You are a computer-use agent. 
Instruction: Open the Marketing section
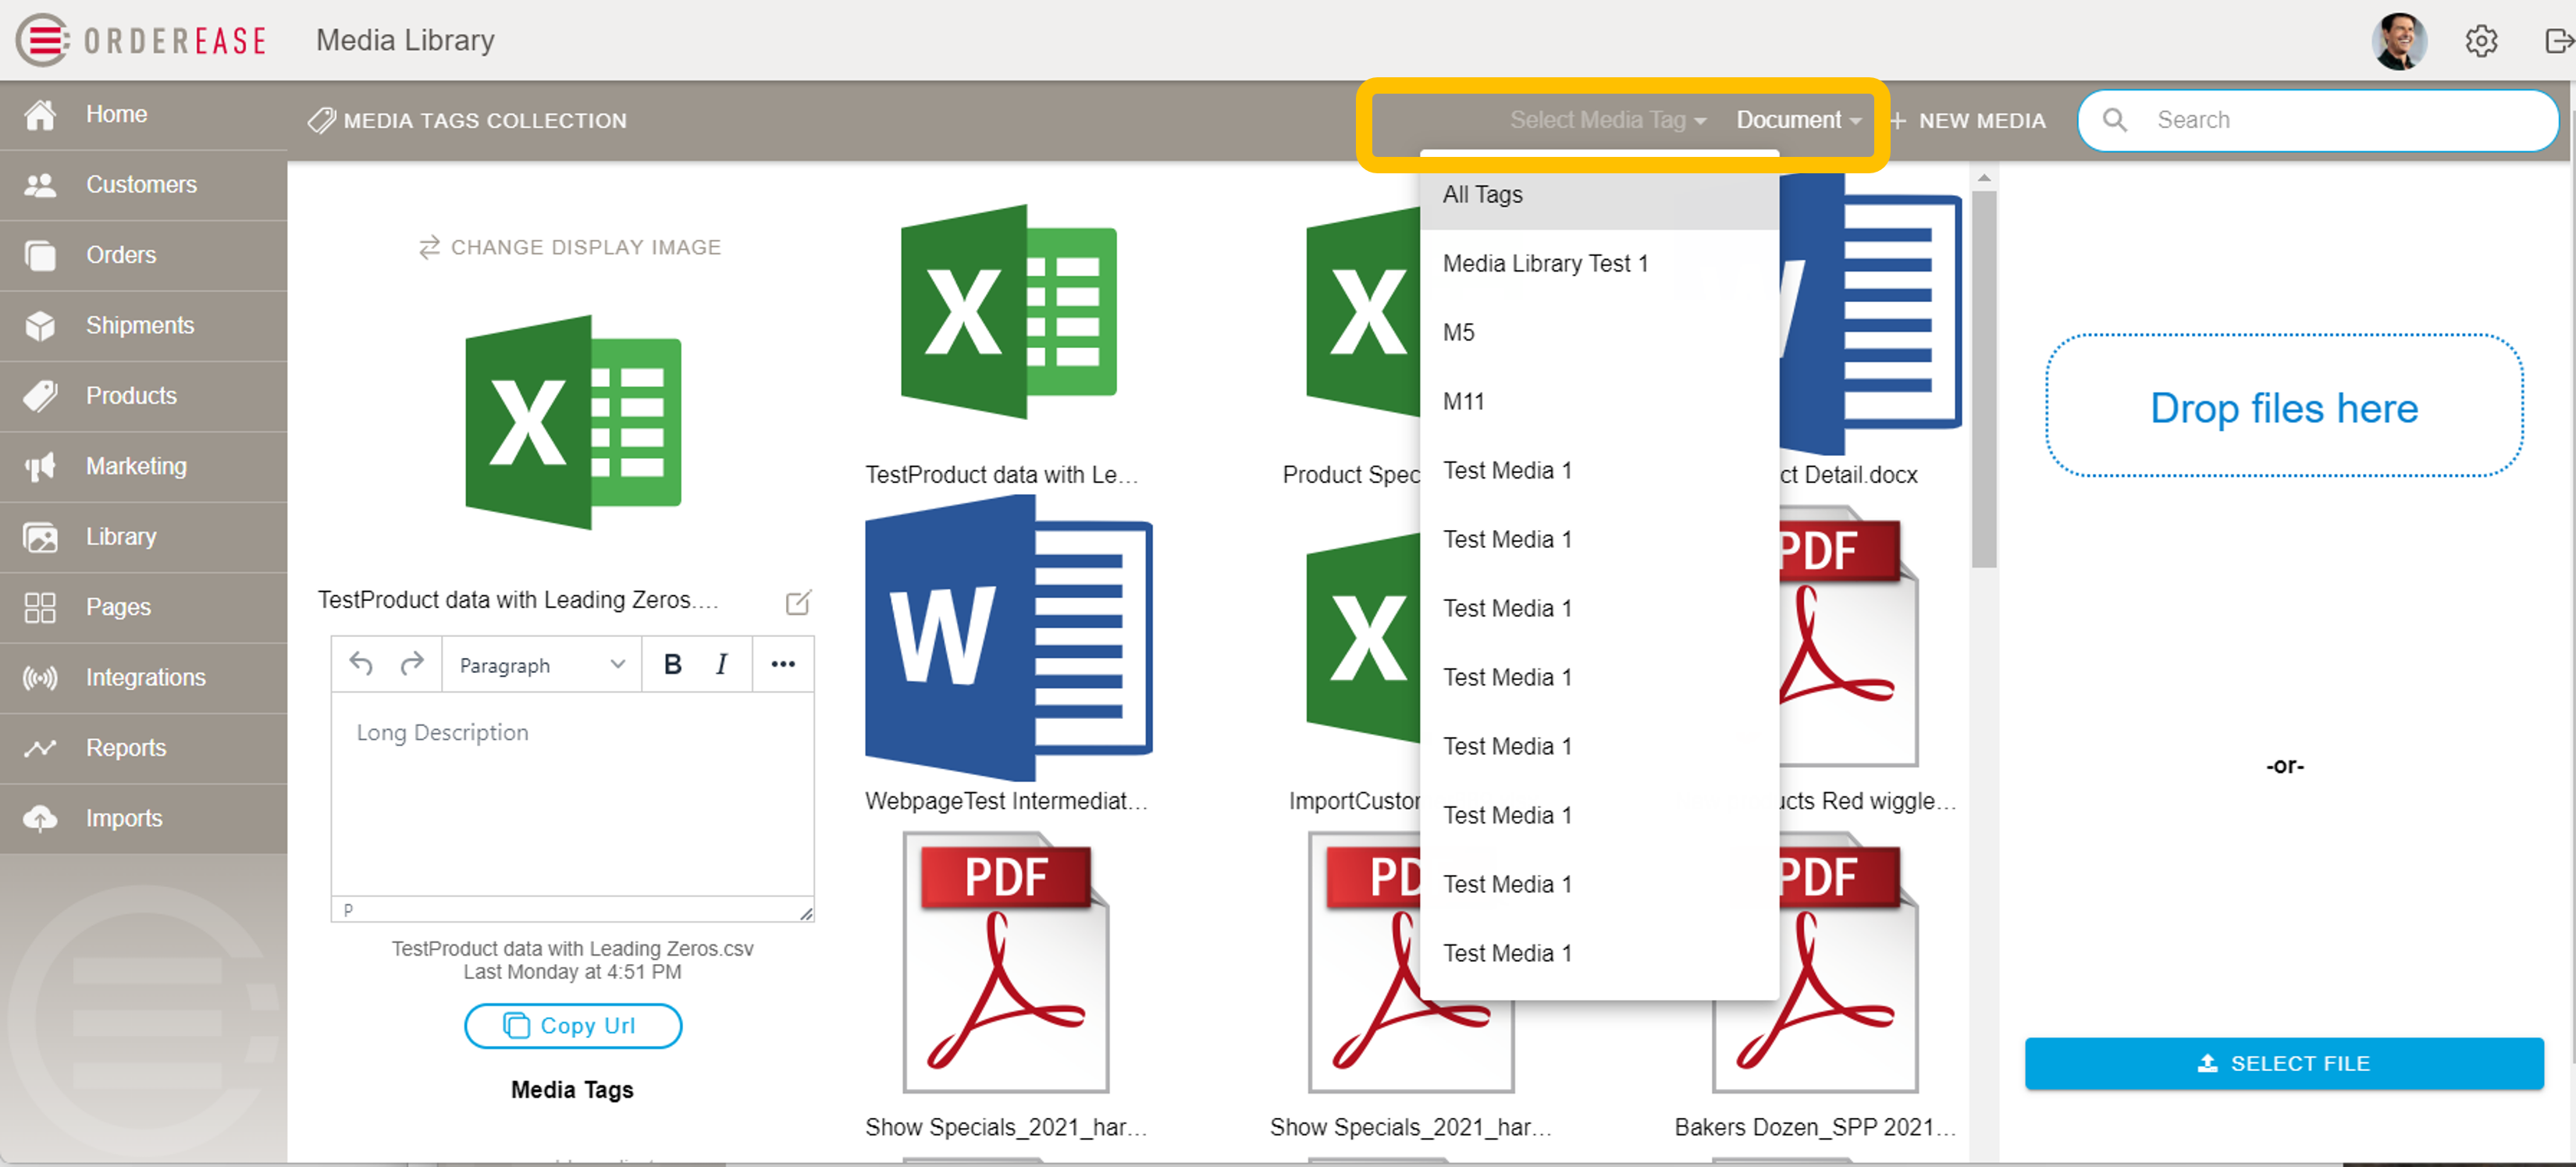click(135, 466)
